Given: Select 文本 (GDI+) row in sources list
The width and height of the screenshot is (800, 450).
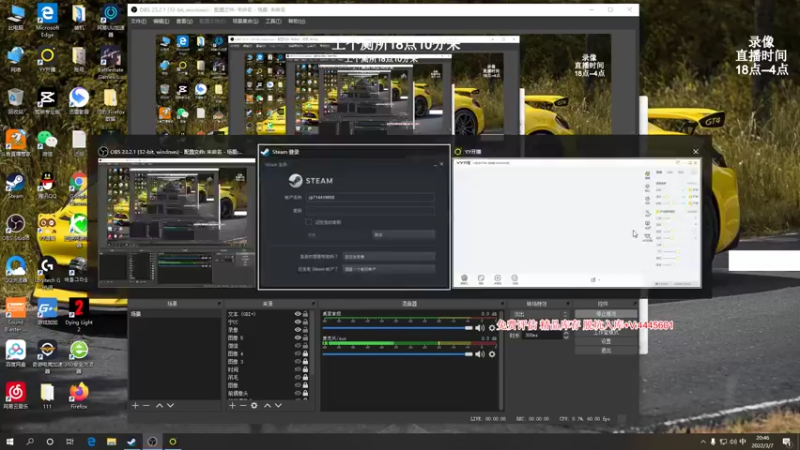Looking at the screenshot, I should pos(268,314).
